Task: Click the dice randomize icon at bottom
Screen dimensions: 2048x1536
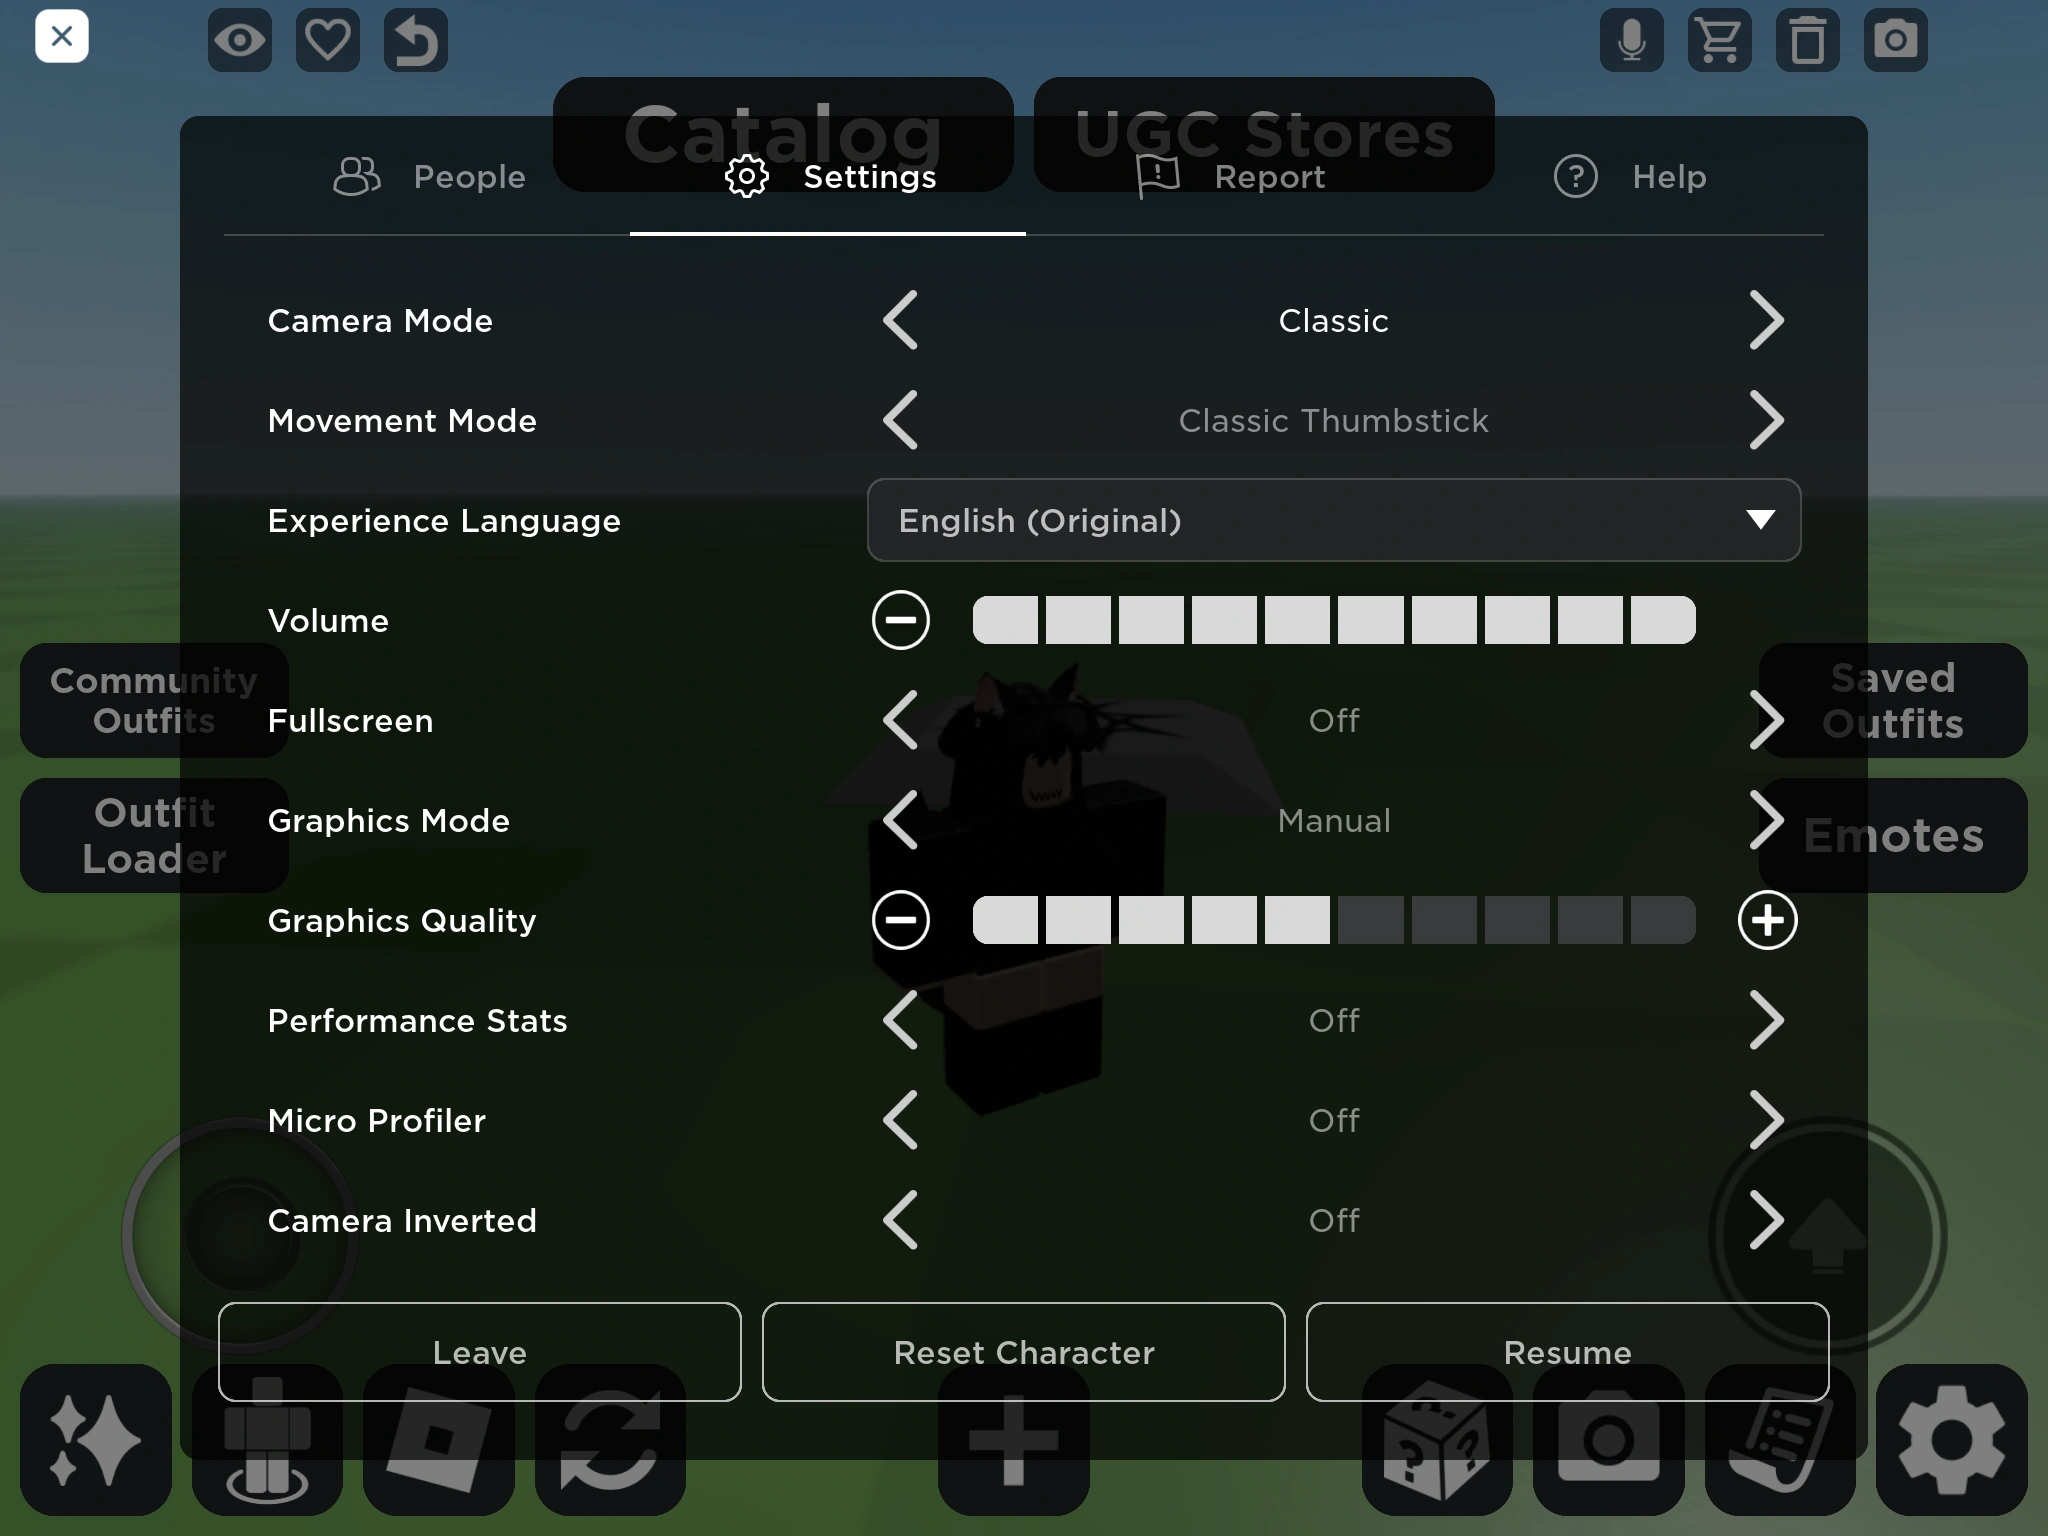Action: [1437, 1440]
